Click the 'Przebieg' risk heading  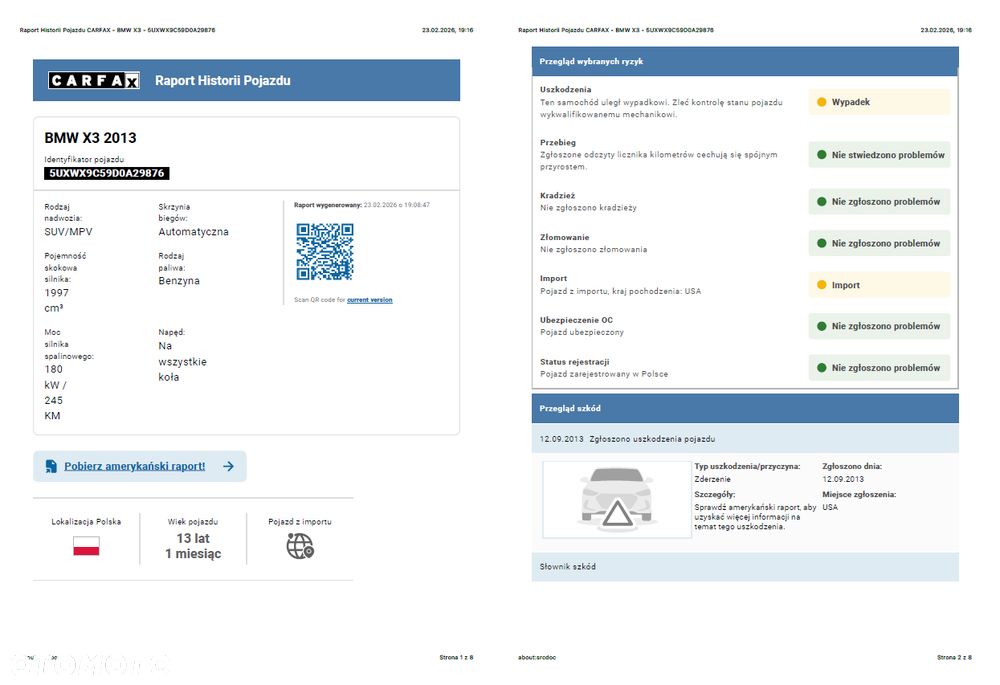(x=557, y=142)
